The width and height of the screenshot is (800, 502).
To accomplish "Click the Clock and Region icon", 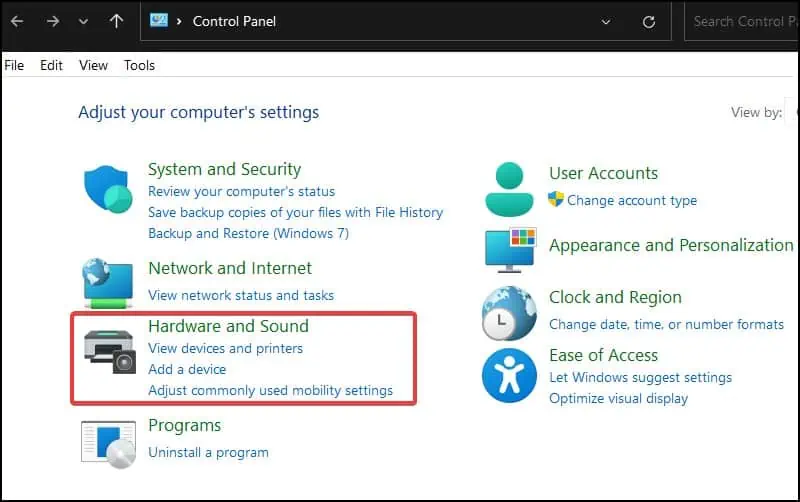I will coord(509,313).
